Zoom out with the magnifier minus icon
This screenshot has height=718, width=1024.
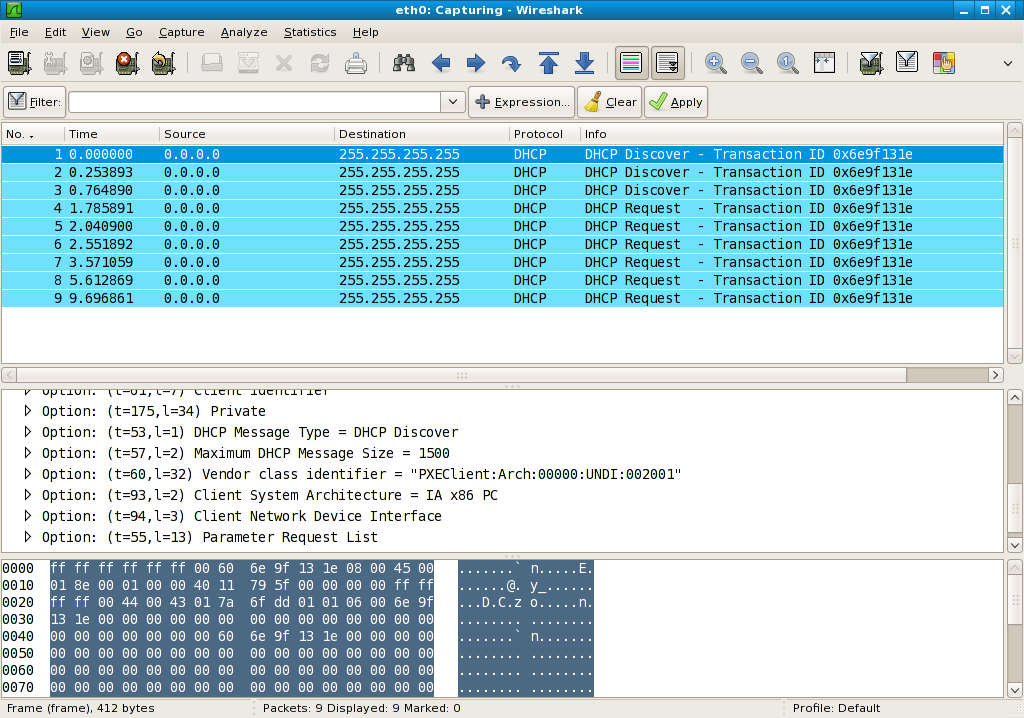[x=752, y=63]
